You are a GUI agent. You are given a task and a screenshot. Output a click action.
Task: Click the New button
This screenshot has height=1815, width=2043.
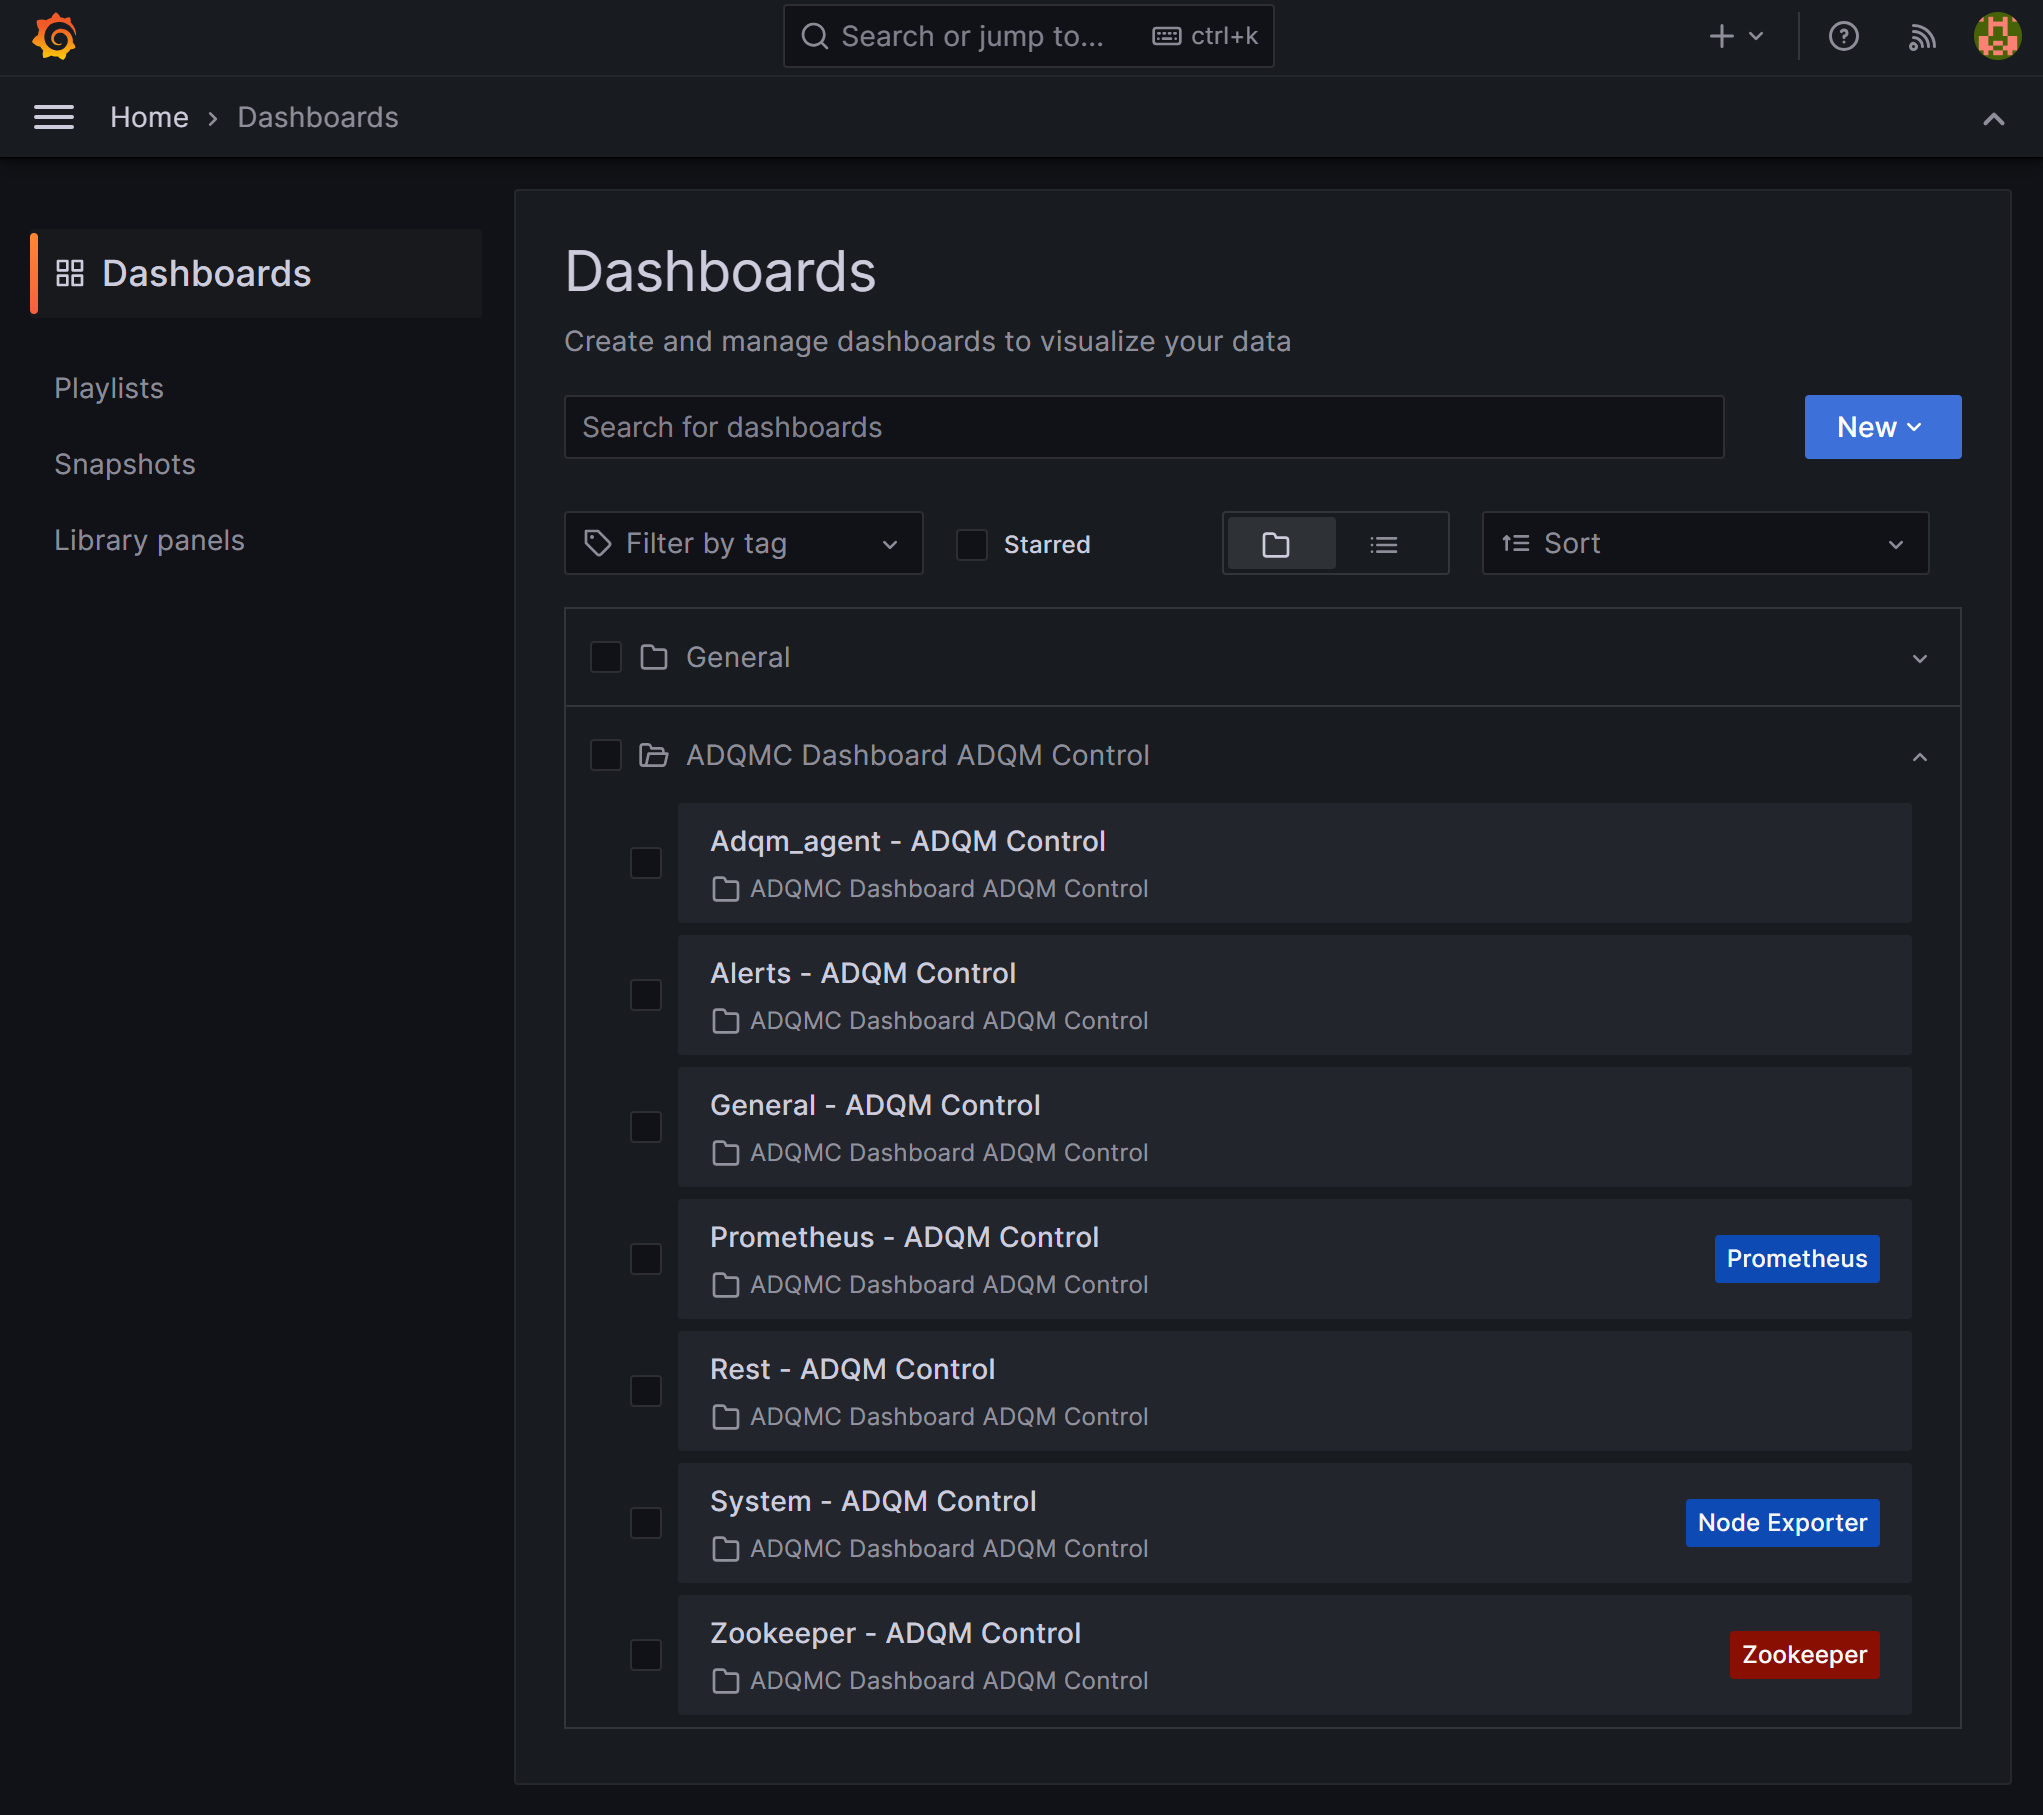click(1881, 427)
